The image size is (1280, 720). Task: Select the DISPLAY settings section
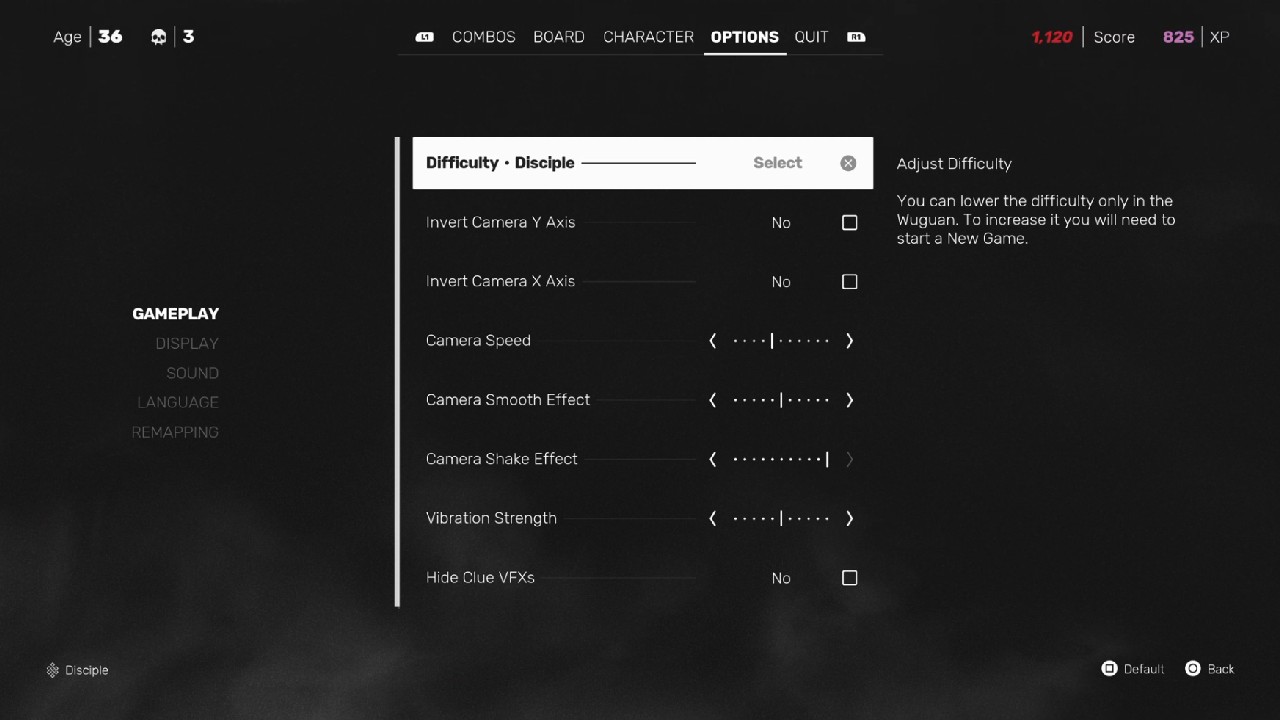[x=187, y=343]
